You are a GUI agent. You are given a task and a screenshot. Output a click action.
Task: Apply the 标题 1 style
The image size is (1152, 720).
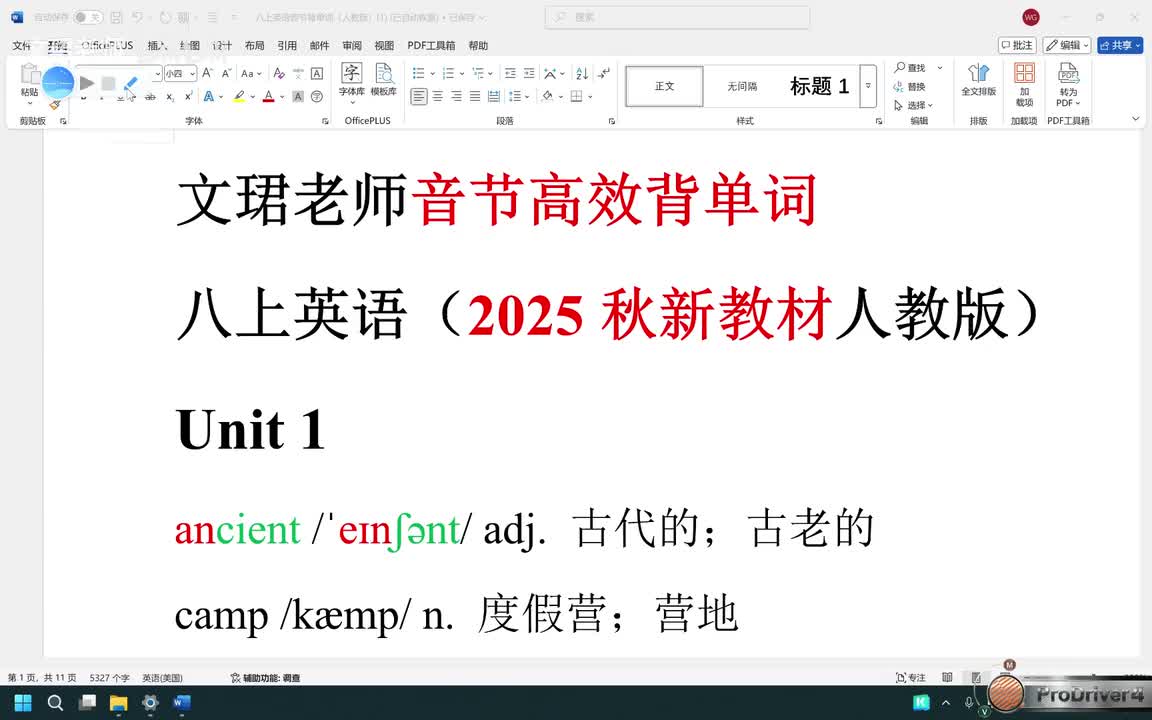[x=819, y=86]
